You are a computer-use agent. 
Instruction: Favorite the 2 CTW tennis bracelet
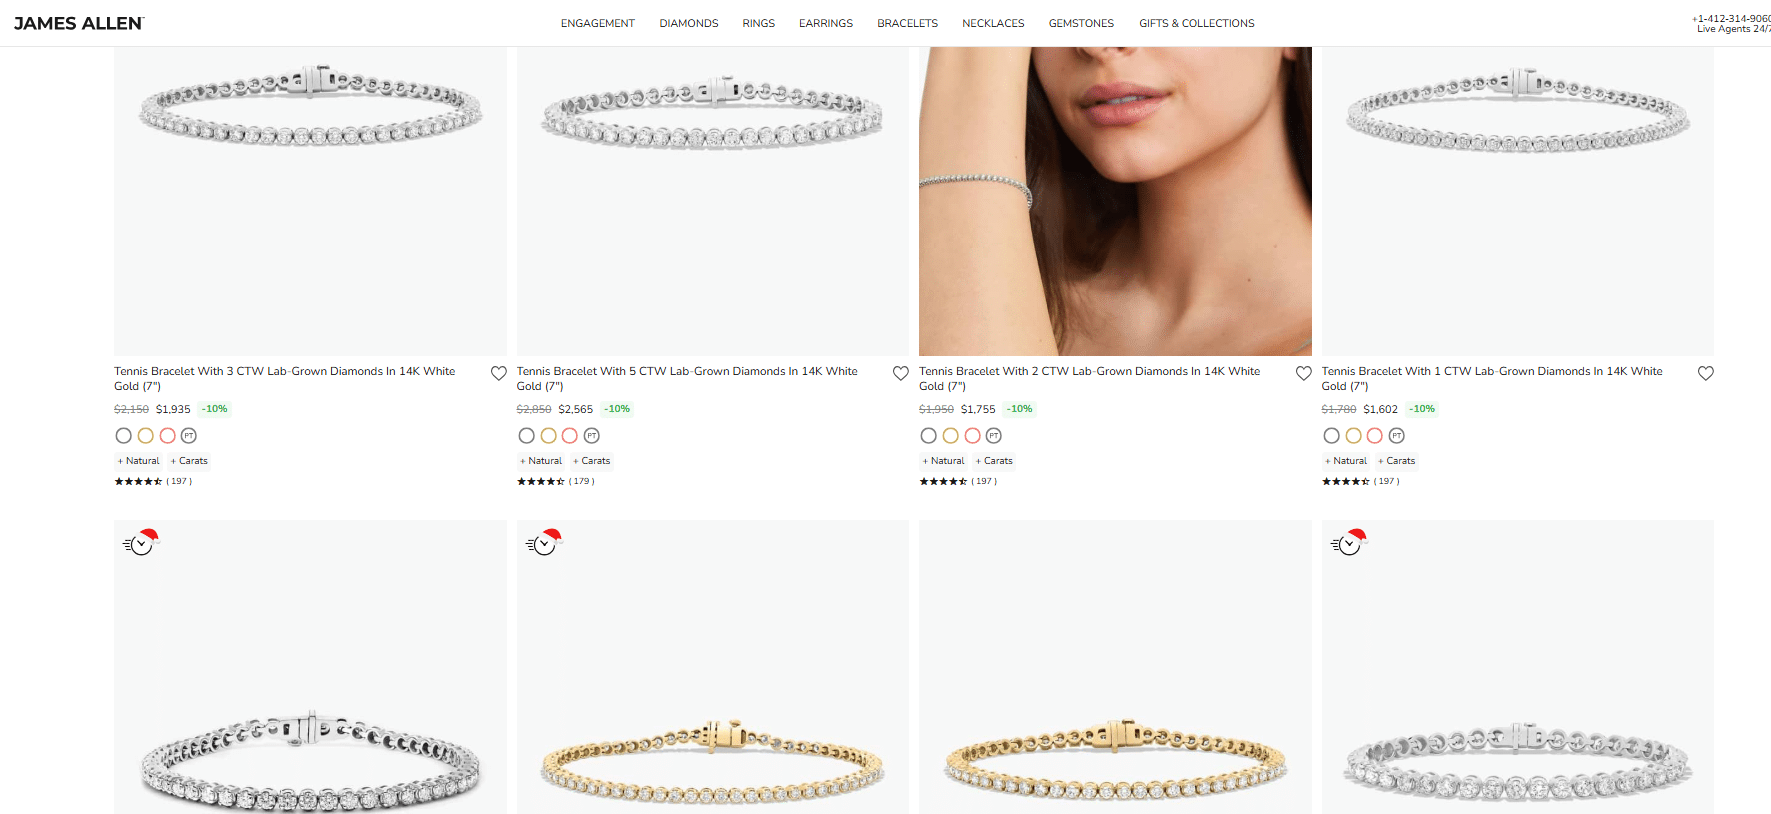pyautogui.click(x=1304, y=373)
